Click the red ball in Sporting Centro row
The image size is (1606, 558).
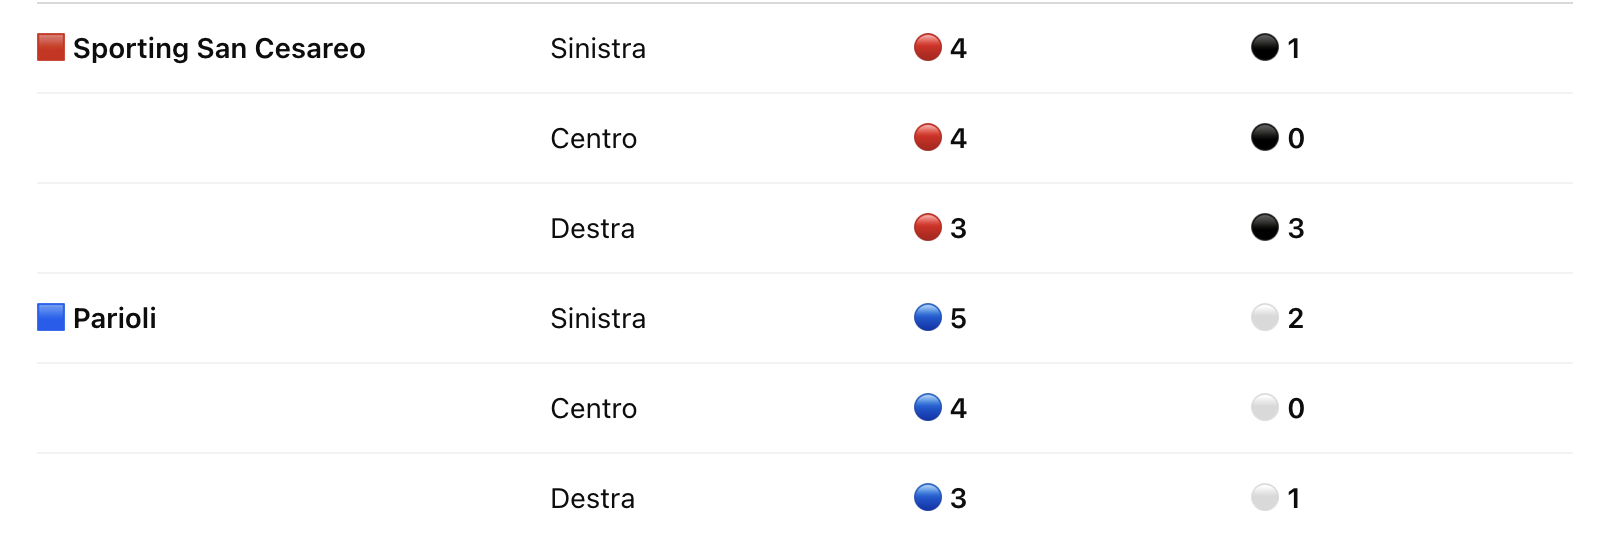[928, 137]
